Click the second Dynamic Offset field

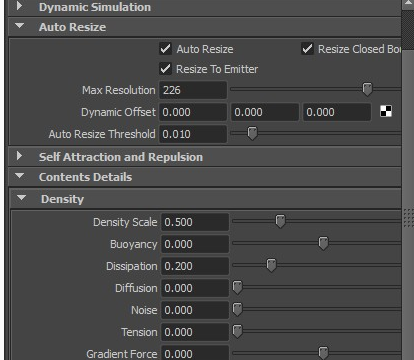click(265, 112)
